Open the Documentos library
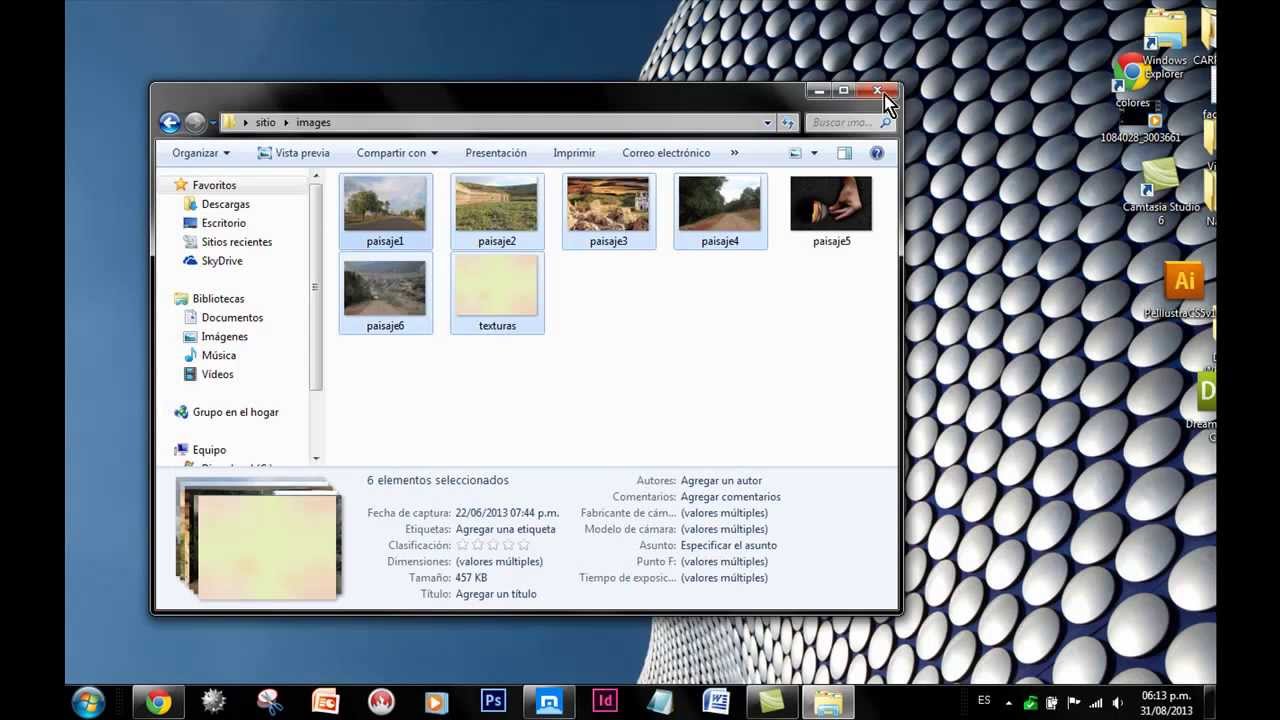Screen dimensions: 1280x720 coord(232,318)
